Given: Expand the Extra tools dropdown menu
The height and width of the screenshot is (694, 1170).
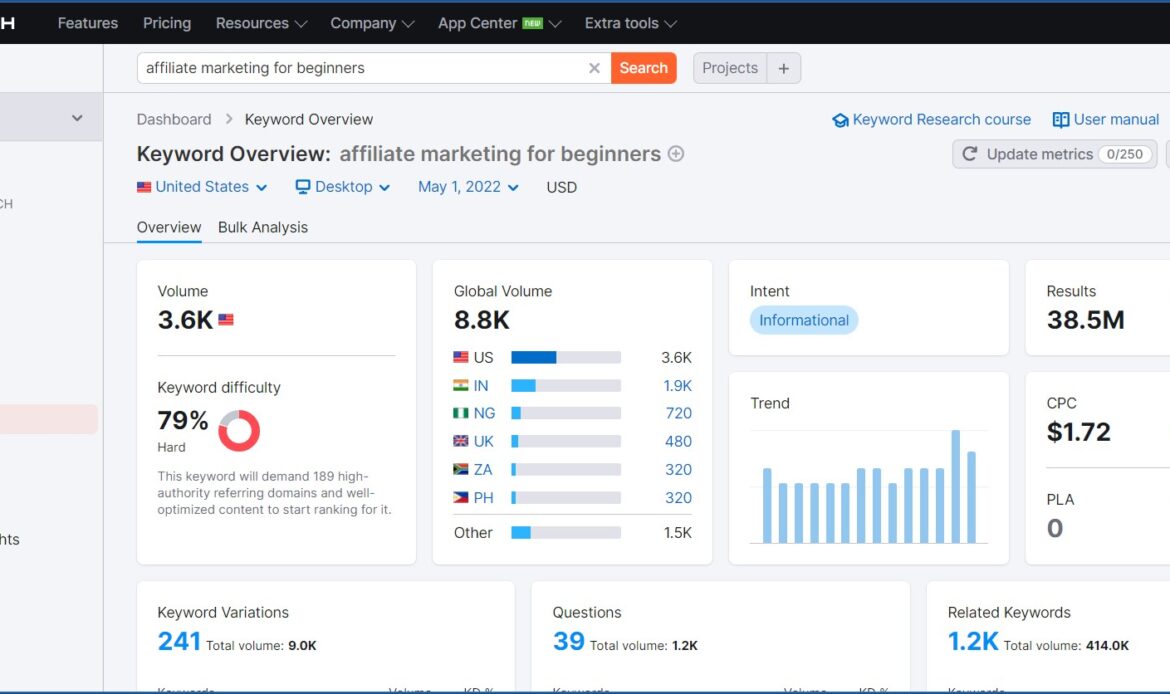Looking at the screenshot, I should (x=631, y=23).
